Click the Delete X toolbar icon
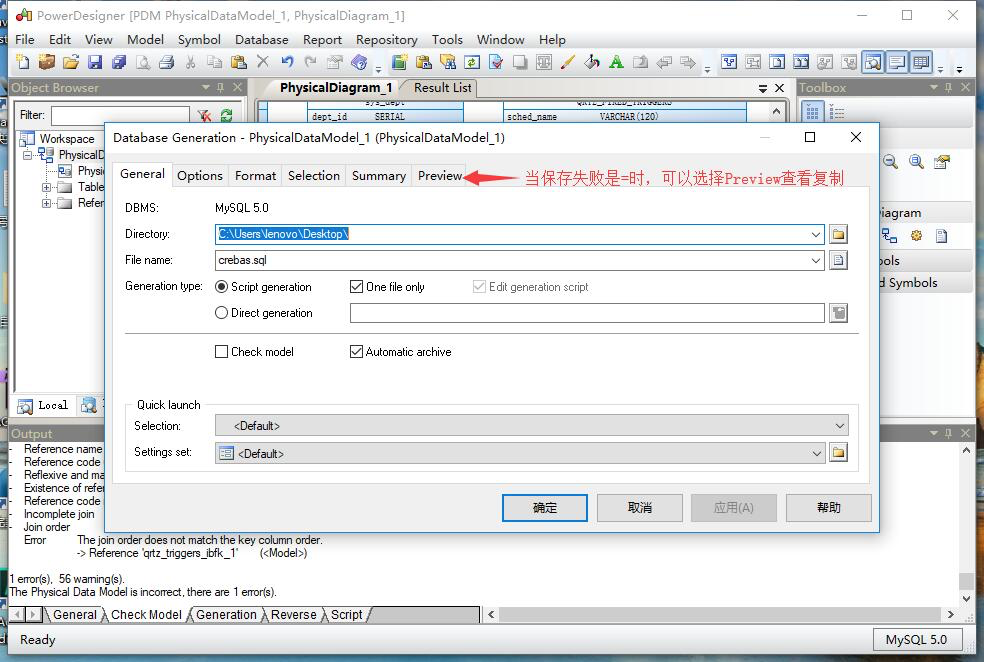The height and width of the screenshot is (662, 984). 263,62
